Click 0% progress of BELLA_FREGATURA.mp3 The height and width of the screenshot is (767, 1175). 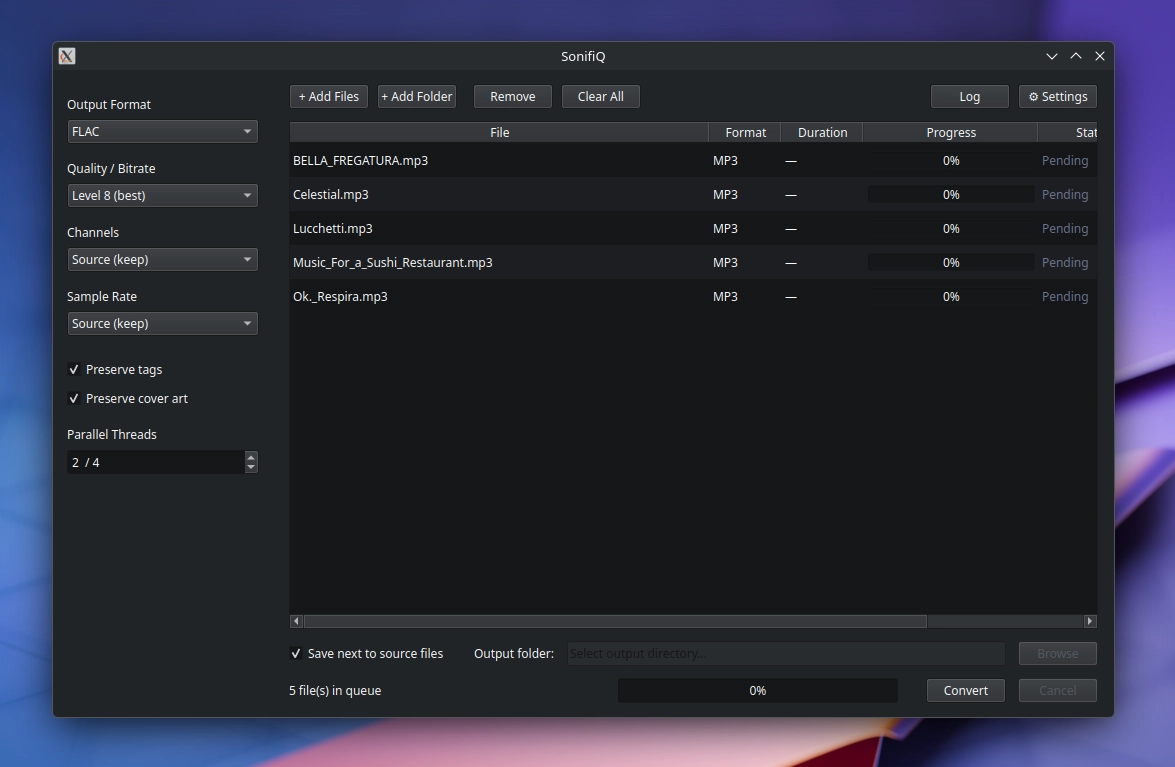pos(950,160)
